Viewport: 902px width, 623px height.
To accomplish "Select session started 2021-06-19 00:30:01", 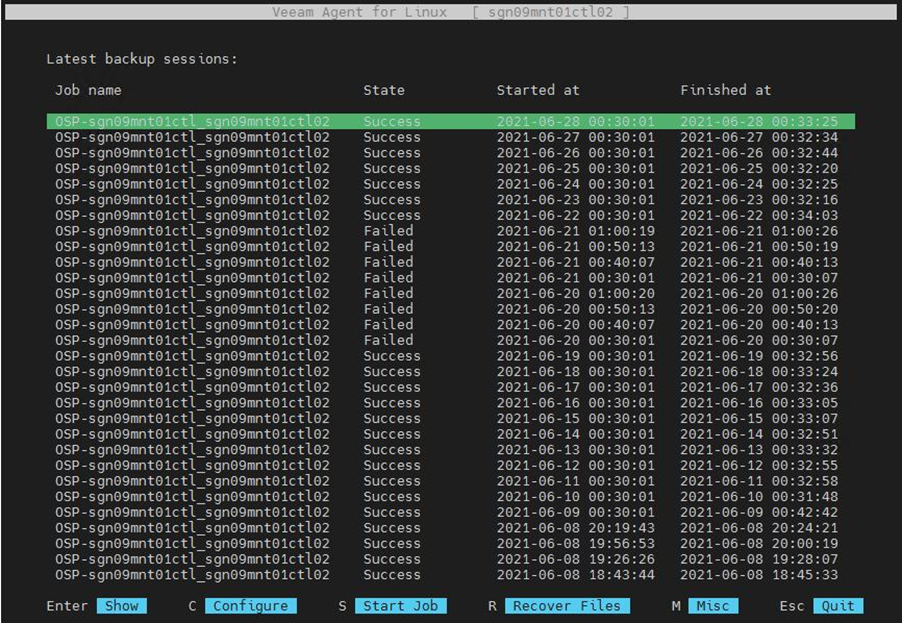I will (450, 356).
